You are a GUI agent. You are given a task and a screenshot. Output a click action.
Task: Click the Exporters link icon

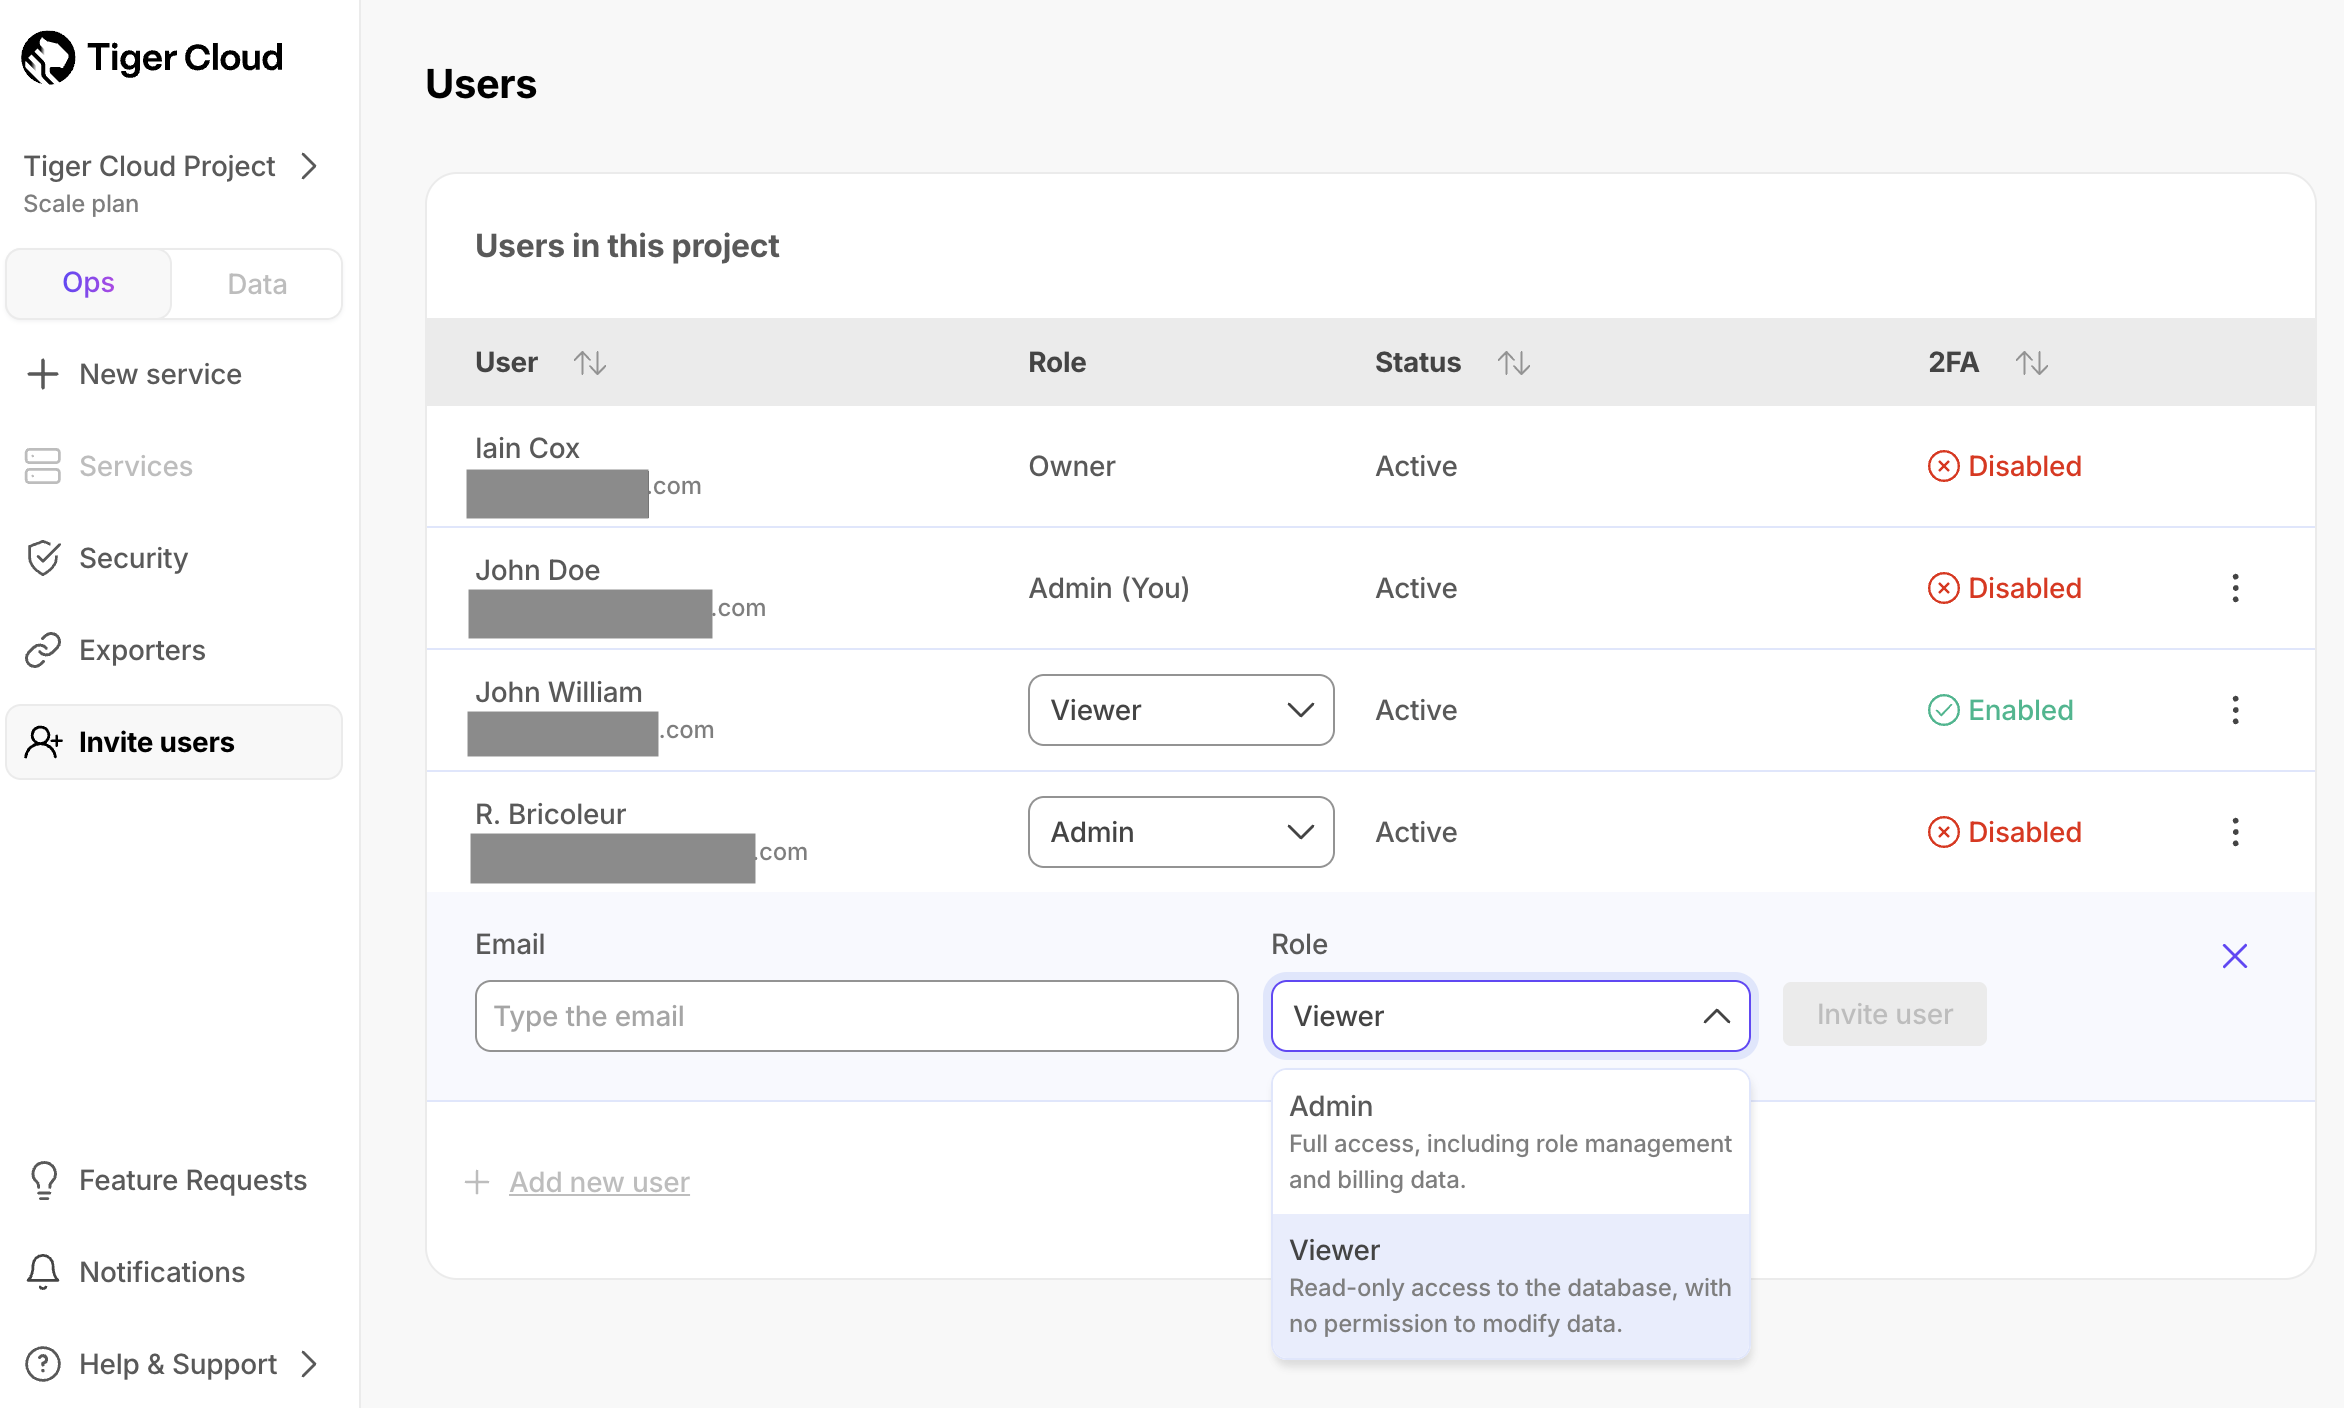point(43,650)
